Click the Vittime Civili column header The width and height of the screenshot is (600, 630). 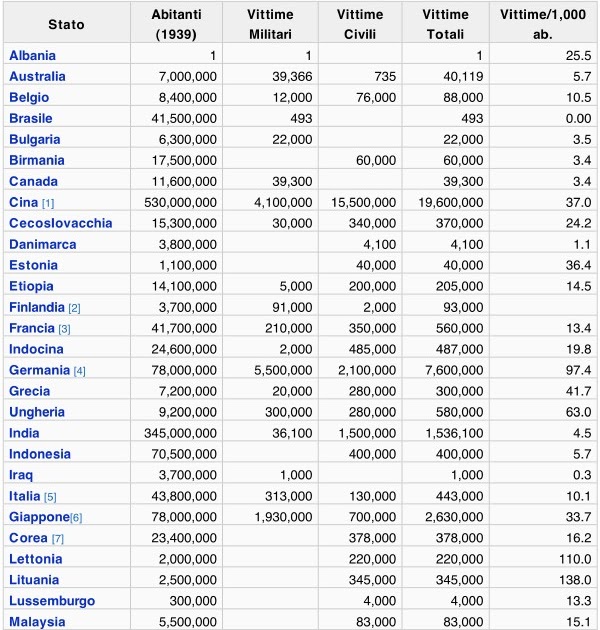coord(360,22)
